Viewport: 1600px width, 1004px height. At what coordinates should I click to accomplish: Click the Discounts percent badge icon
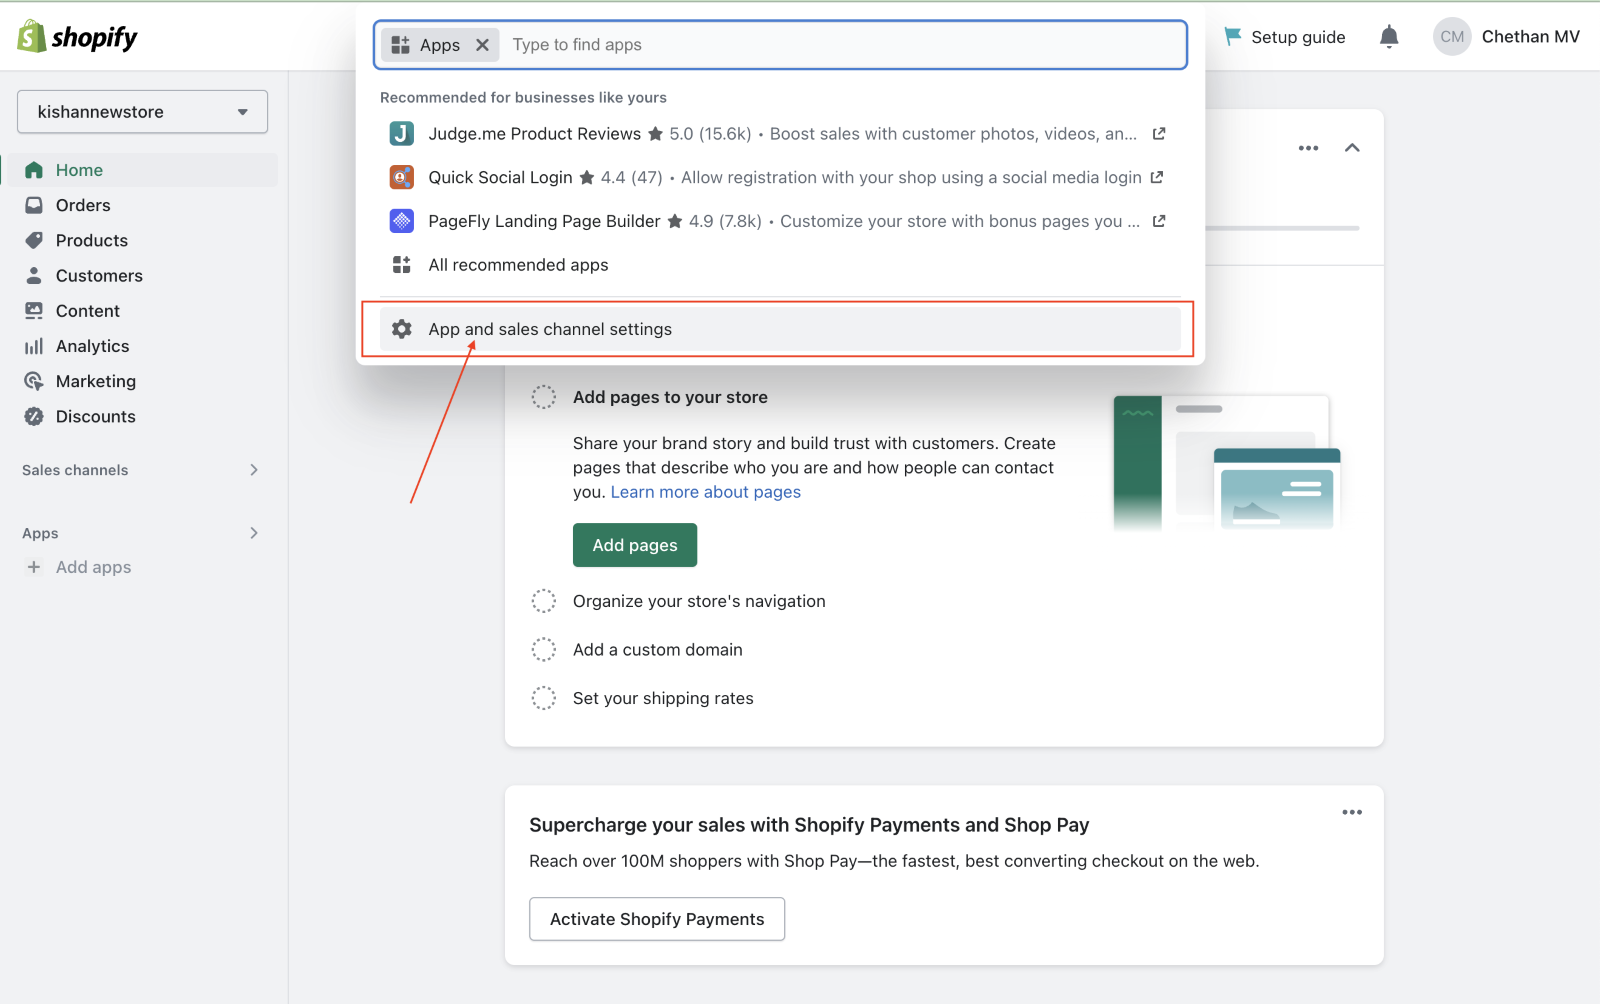34,416
